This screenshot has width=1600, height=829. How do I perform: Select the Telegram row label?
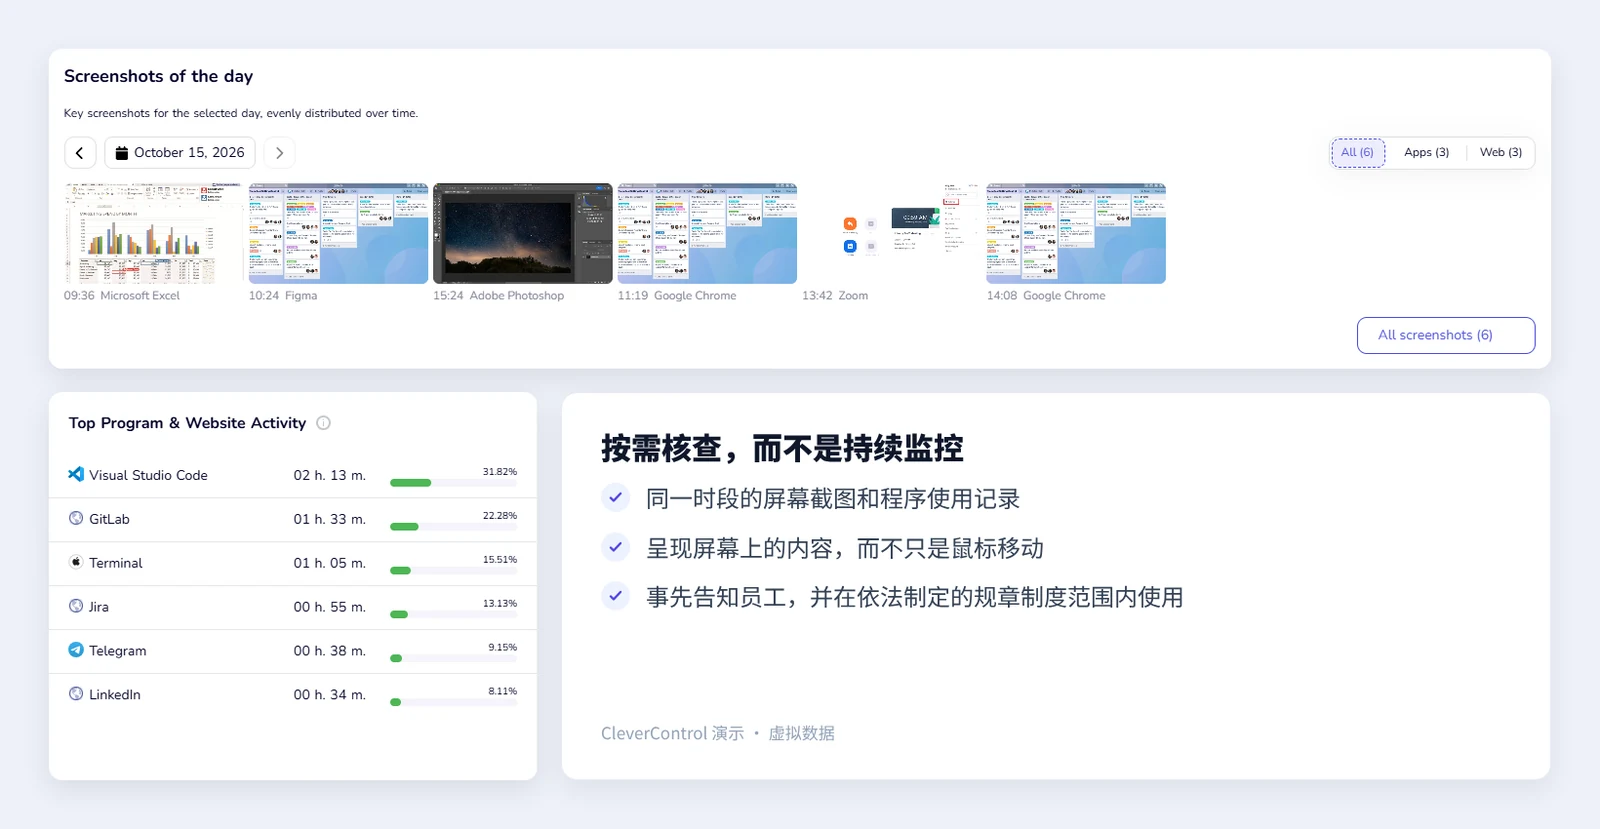click(117, 651)
